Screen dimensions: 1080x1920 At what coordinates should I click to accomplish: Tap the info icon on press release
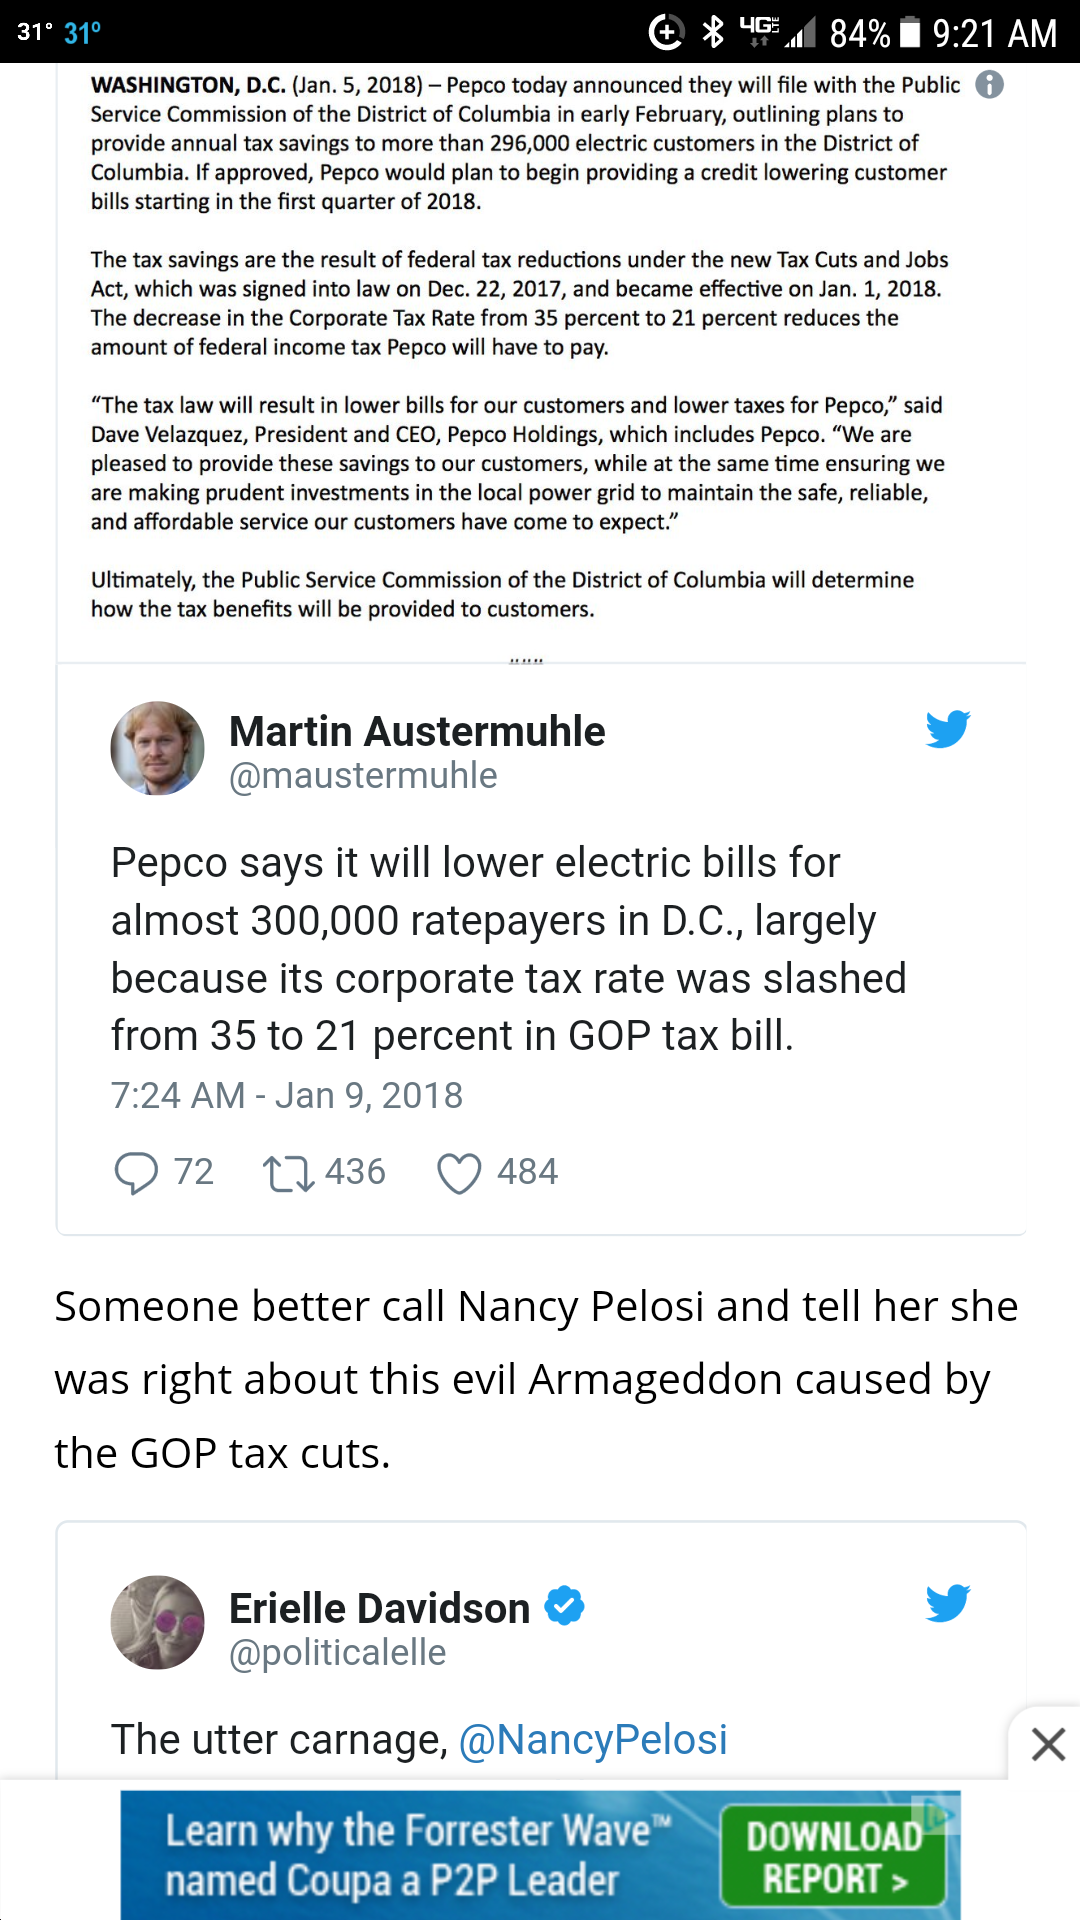coord(989,85)
